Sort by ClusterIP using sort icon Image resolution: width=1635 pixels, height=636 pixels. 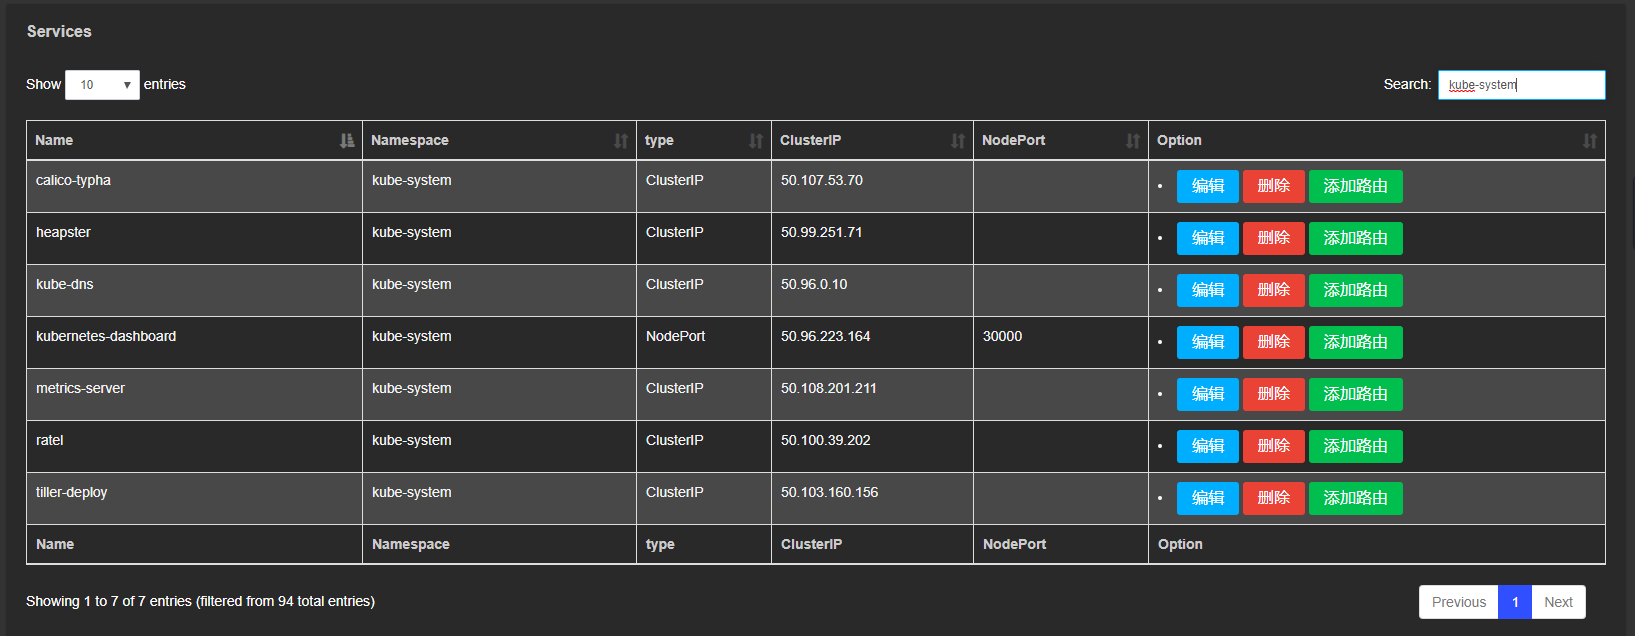click(957, 141)
